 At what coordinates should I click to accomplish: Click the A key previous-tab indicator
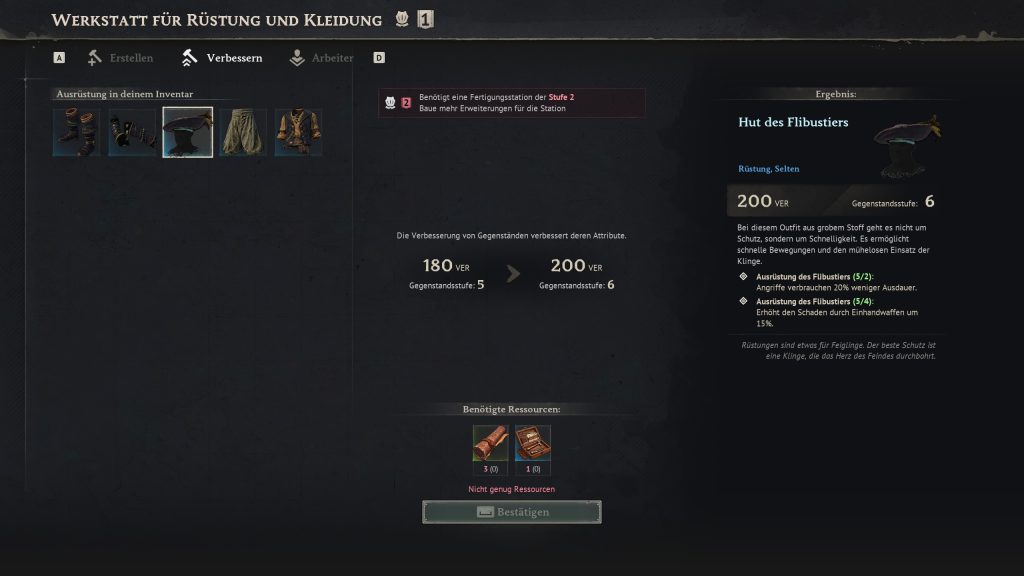59,58
